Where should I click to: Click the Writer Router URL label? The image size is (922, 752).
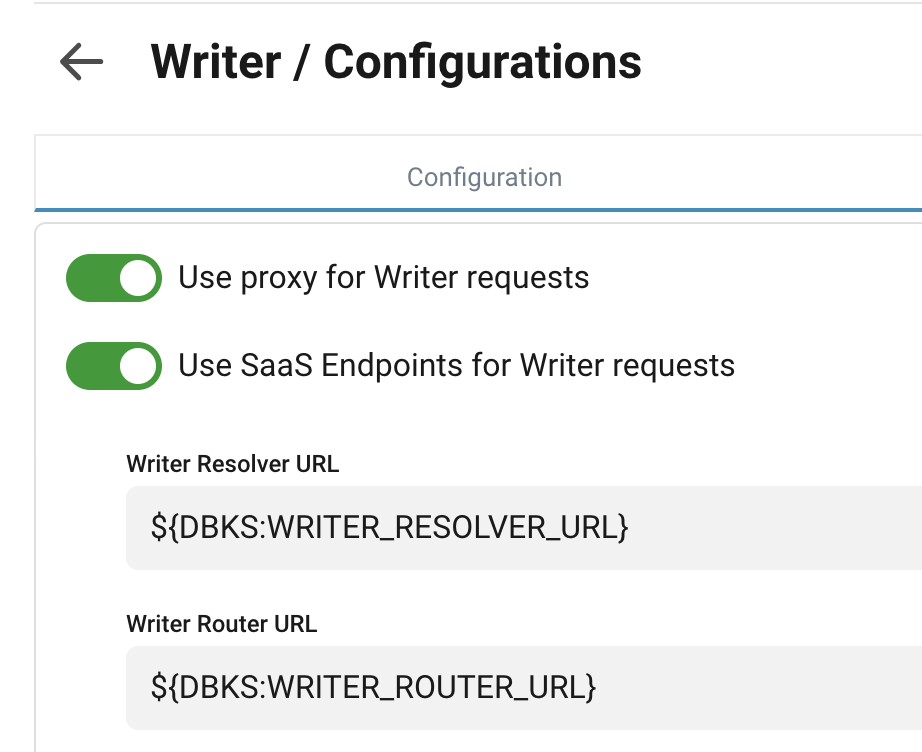221,624
